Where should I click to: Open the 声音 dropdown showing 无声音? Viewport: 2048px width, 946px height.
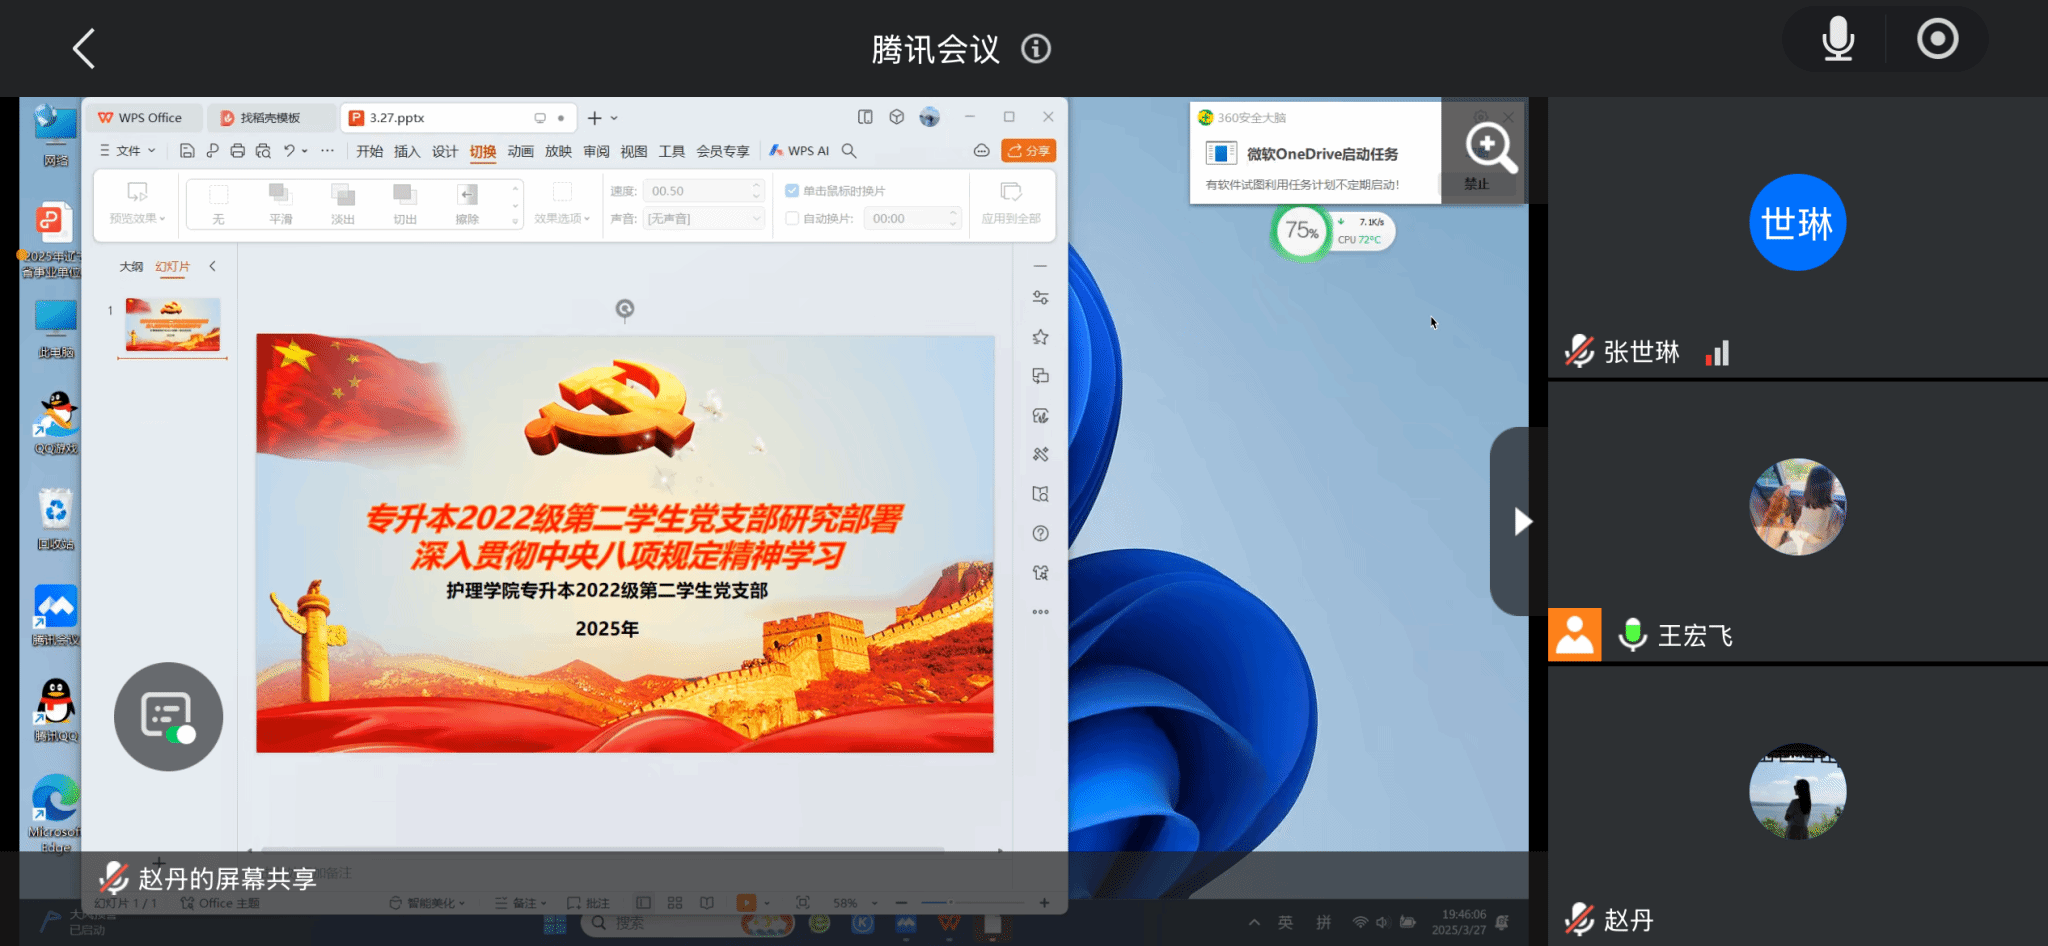(x=704, y=218)
